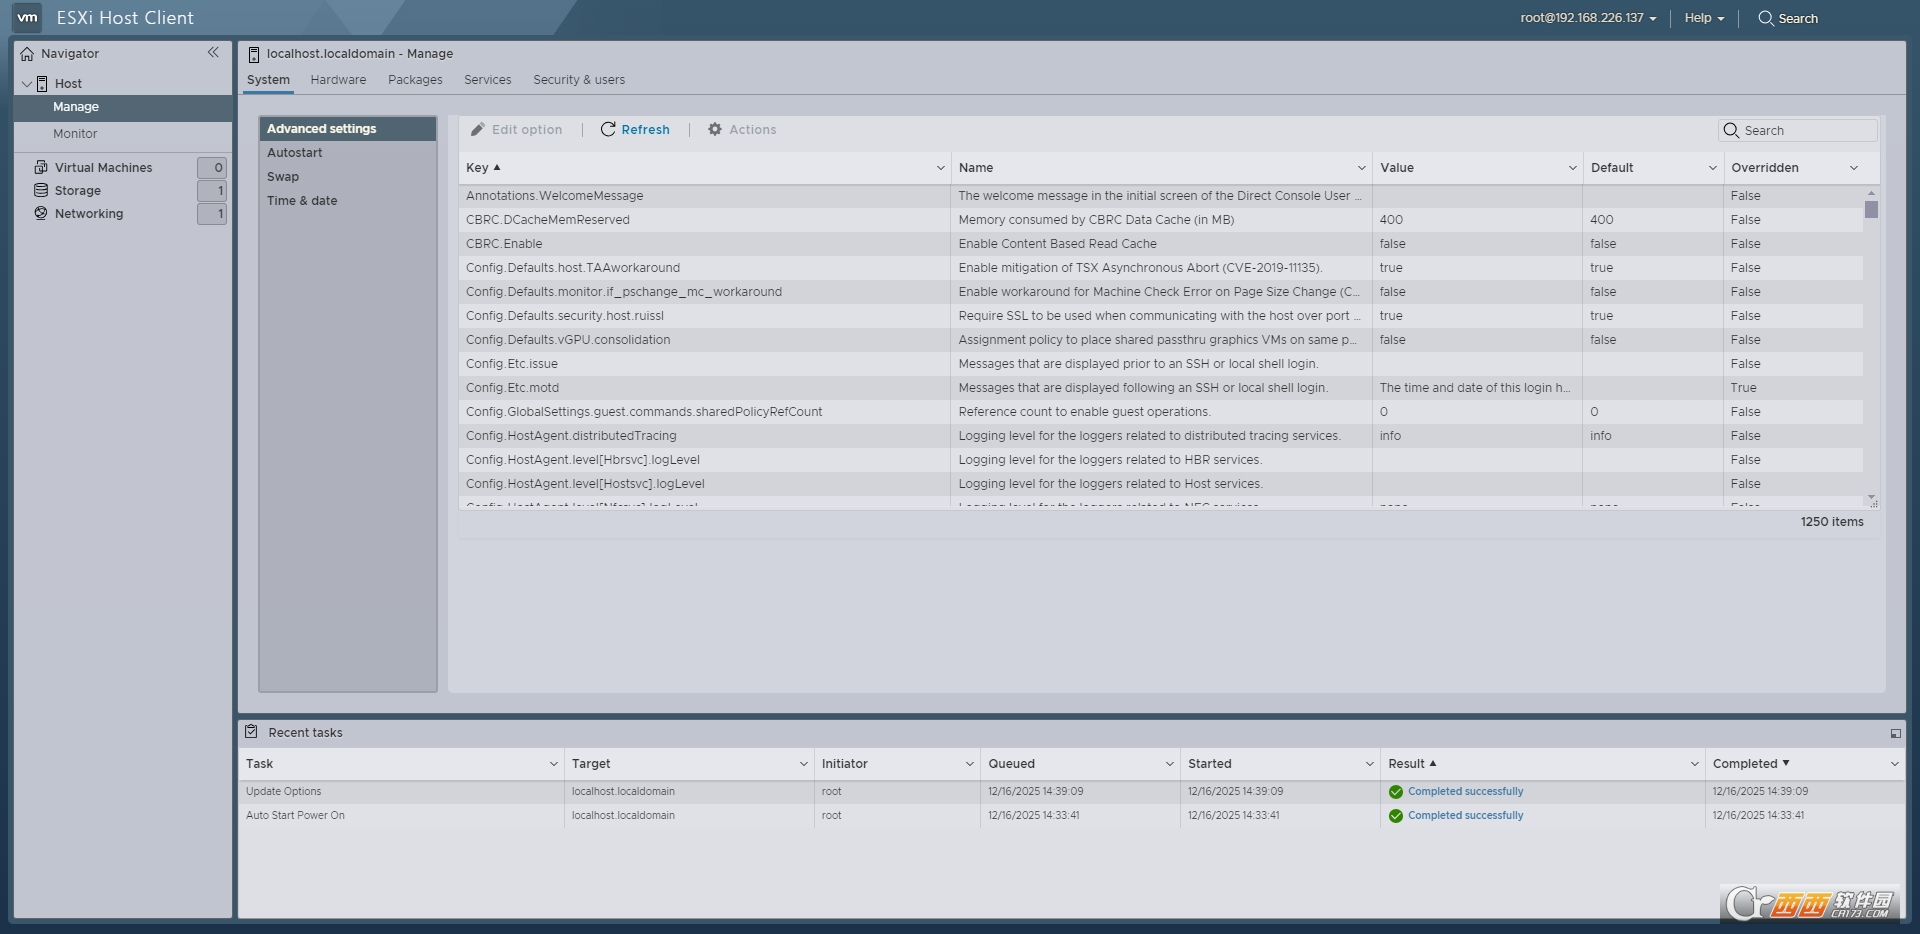Collapse the Host tree node
This screenshot has width=1920, height=934.
tap(26, 83)
